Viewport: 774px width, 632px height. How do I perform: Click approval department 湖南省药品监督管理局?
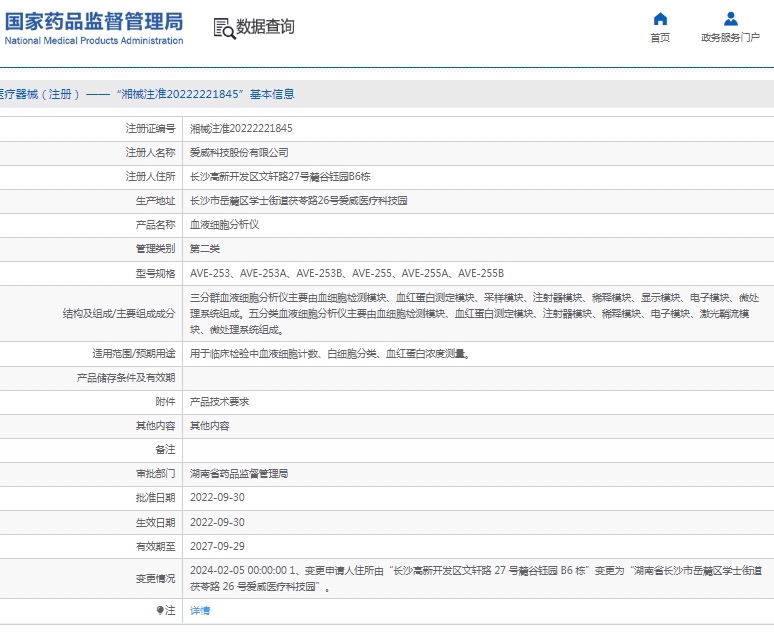(x=239, y=474)
